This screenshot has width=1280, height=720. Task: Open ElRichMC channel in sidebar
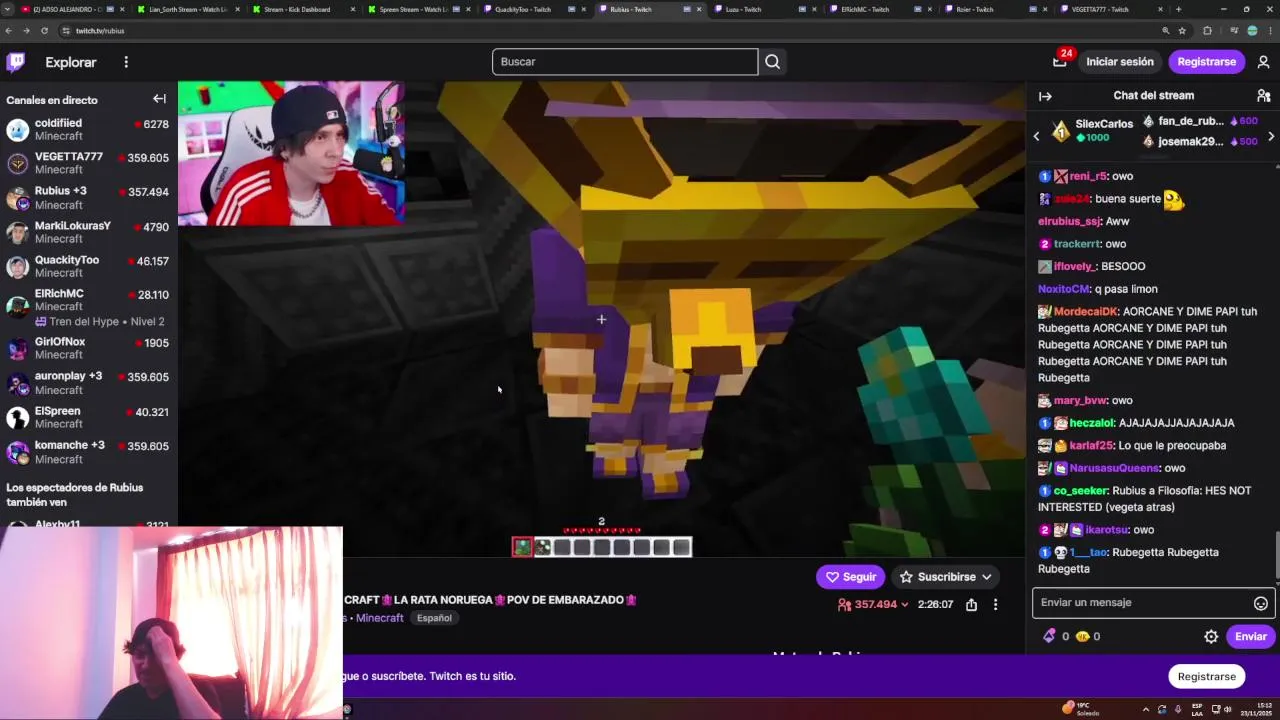88,307
